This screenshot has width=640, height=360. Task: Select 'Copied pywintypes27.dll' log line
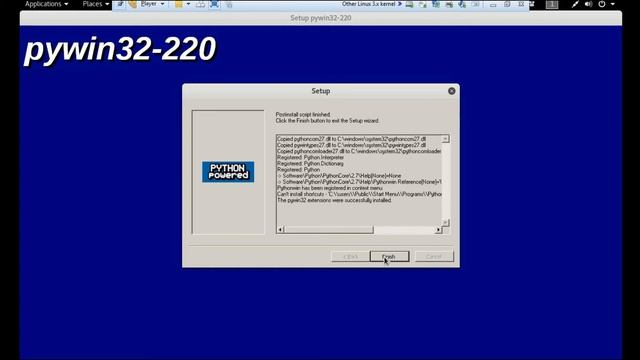pyautogui.click(x=351, y=145)
